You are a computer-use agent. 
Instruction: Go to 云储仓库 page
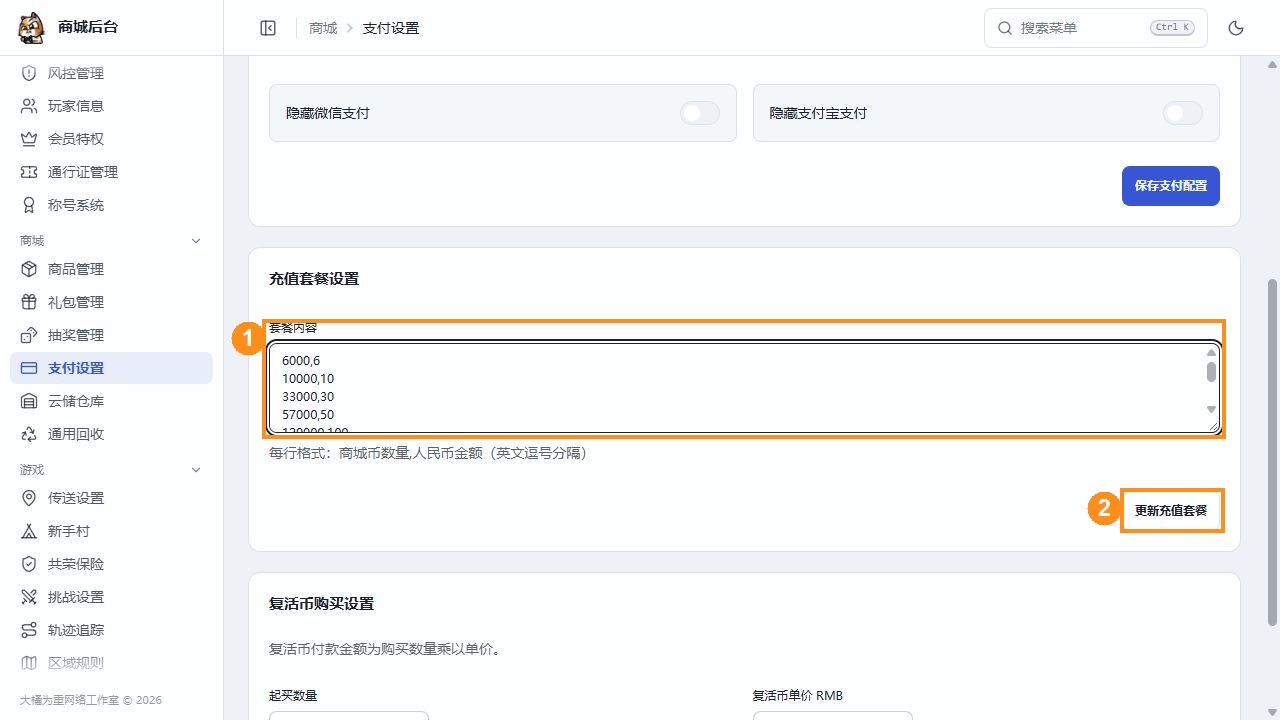coord(111,401)
